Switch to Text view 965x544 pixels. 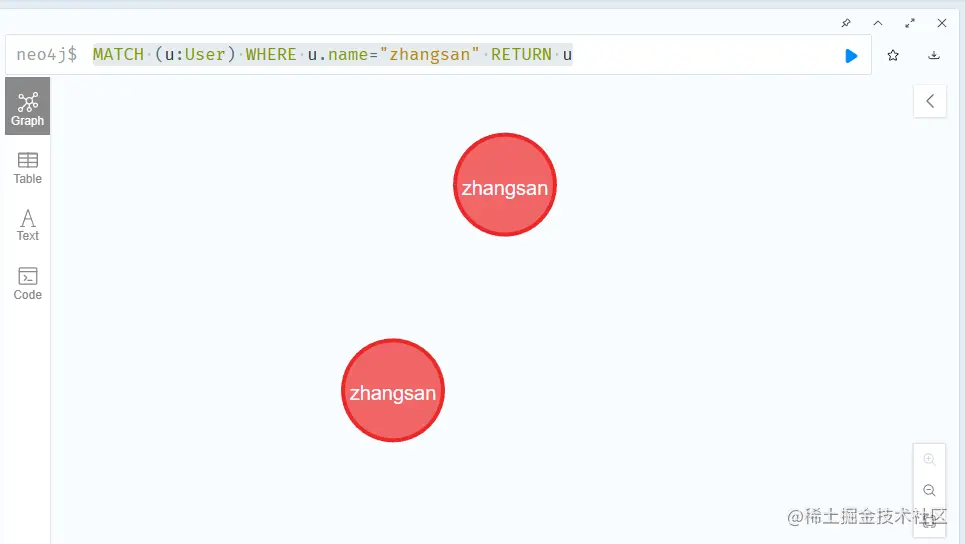pos(28,225)
